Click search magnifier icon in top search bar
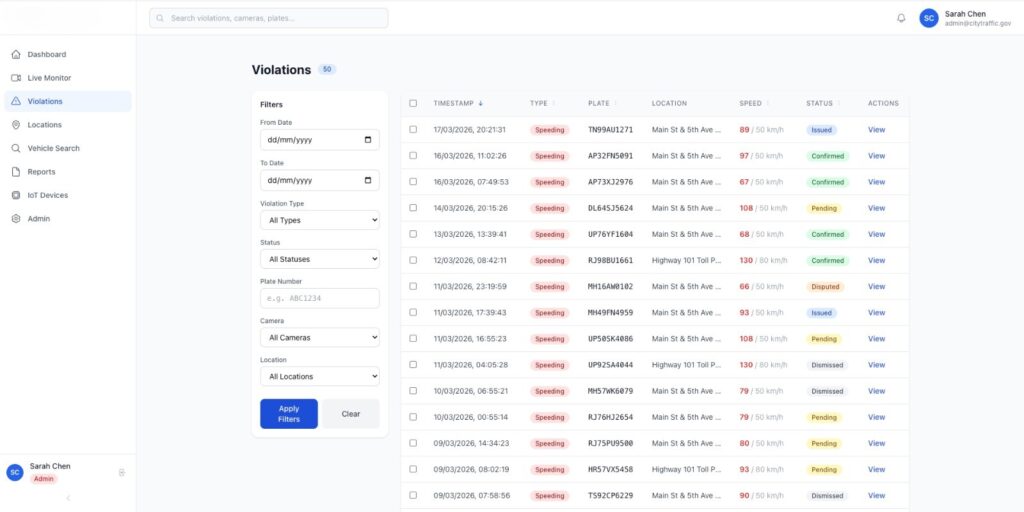 tap(160, 18)
